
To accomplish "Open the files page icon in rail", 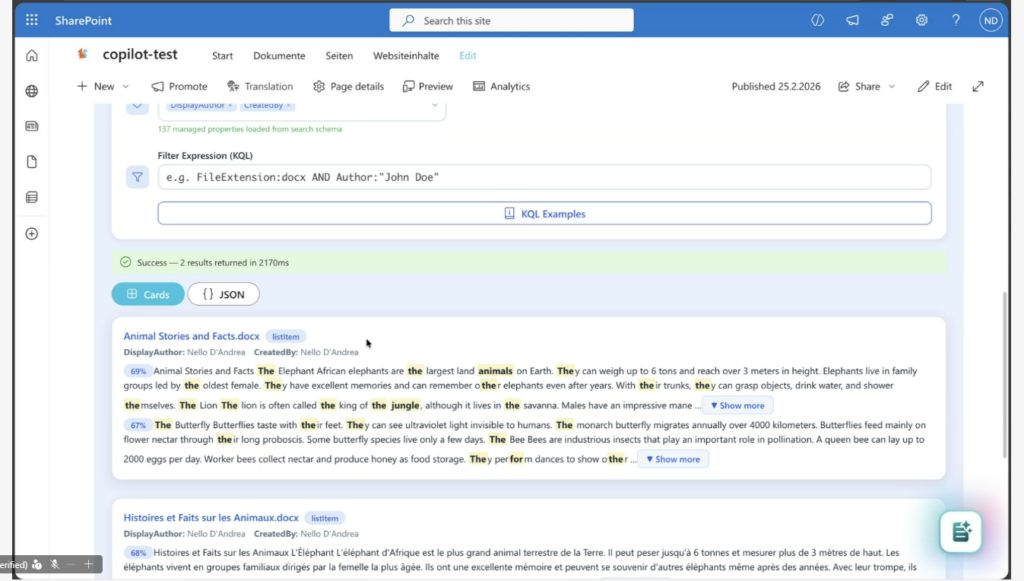I will coord(31,161).
